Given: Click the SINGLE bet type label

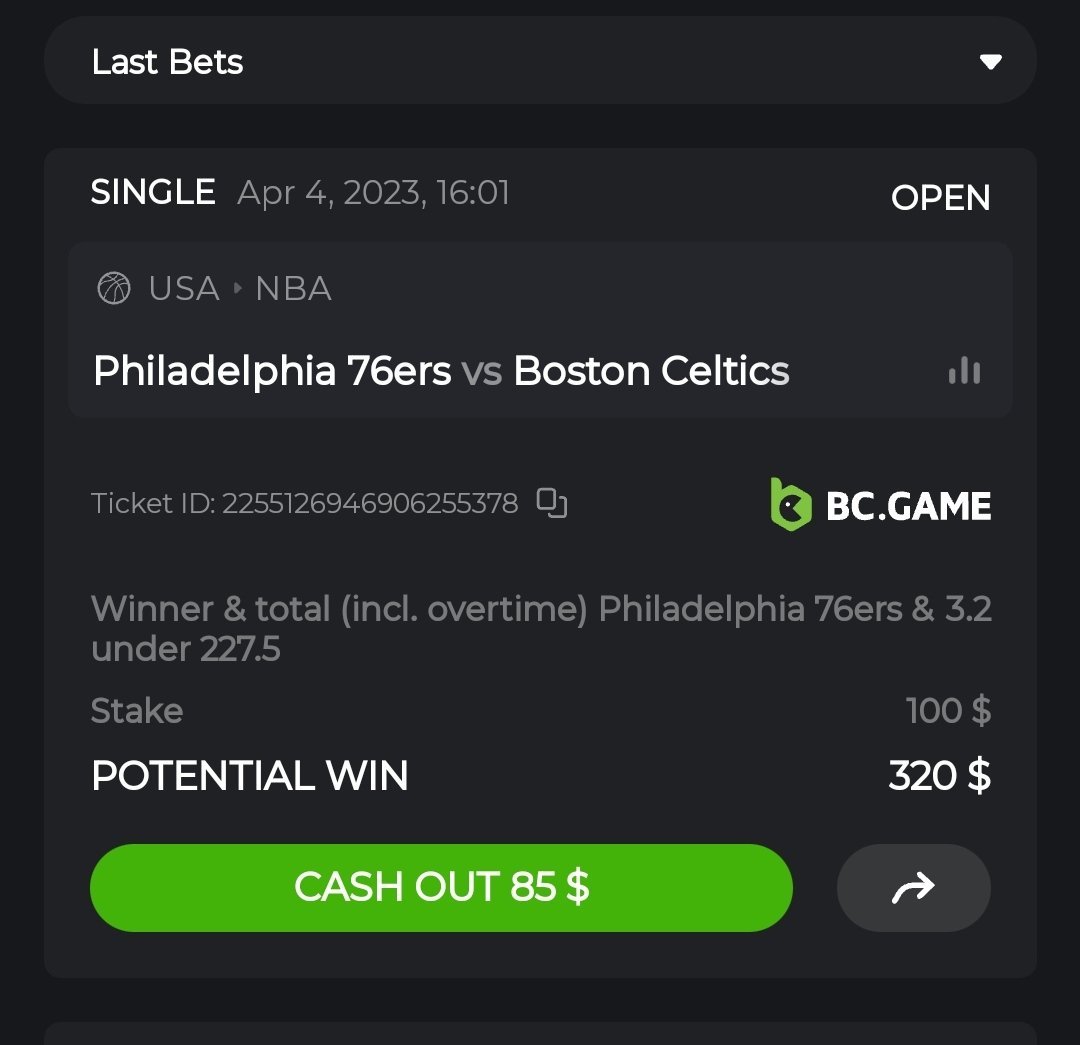Looking at the screenshot, I should (x=153, y=192).
